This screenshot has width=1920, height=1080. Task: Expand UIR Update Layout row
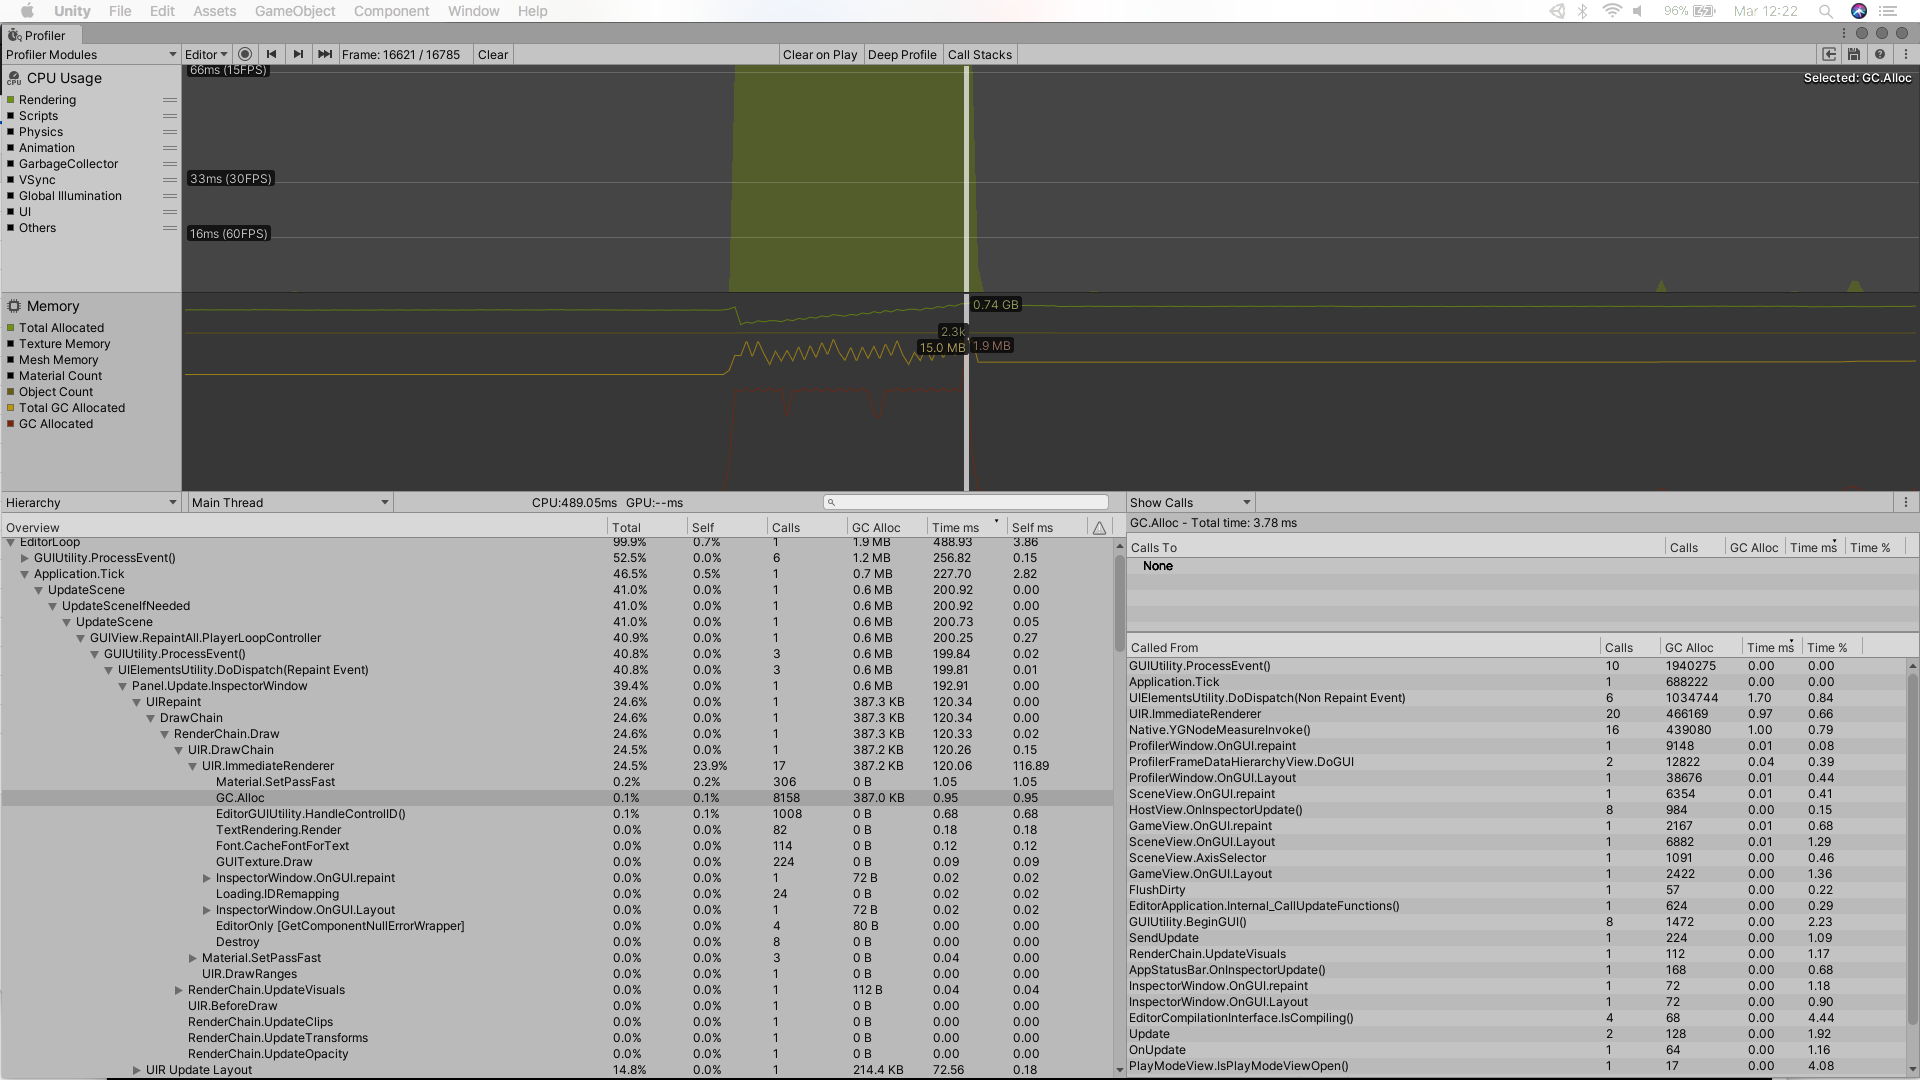click(x=137, y=1070)
